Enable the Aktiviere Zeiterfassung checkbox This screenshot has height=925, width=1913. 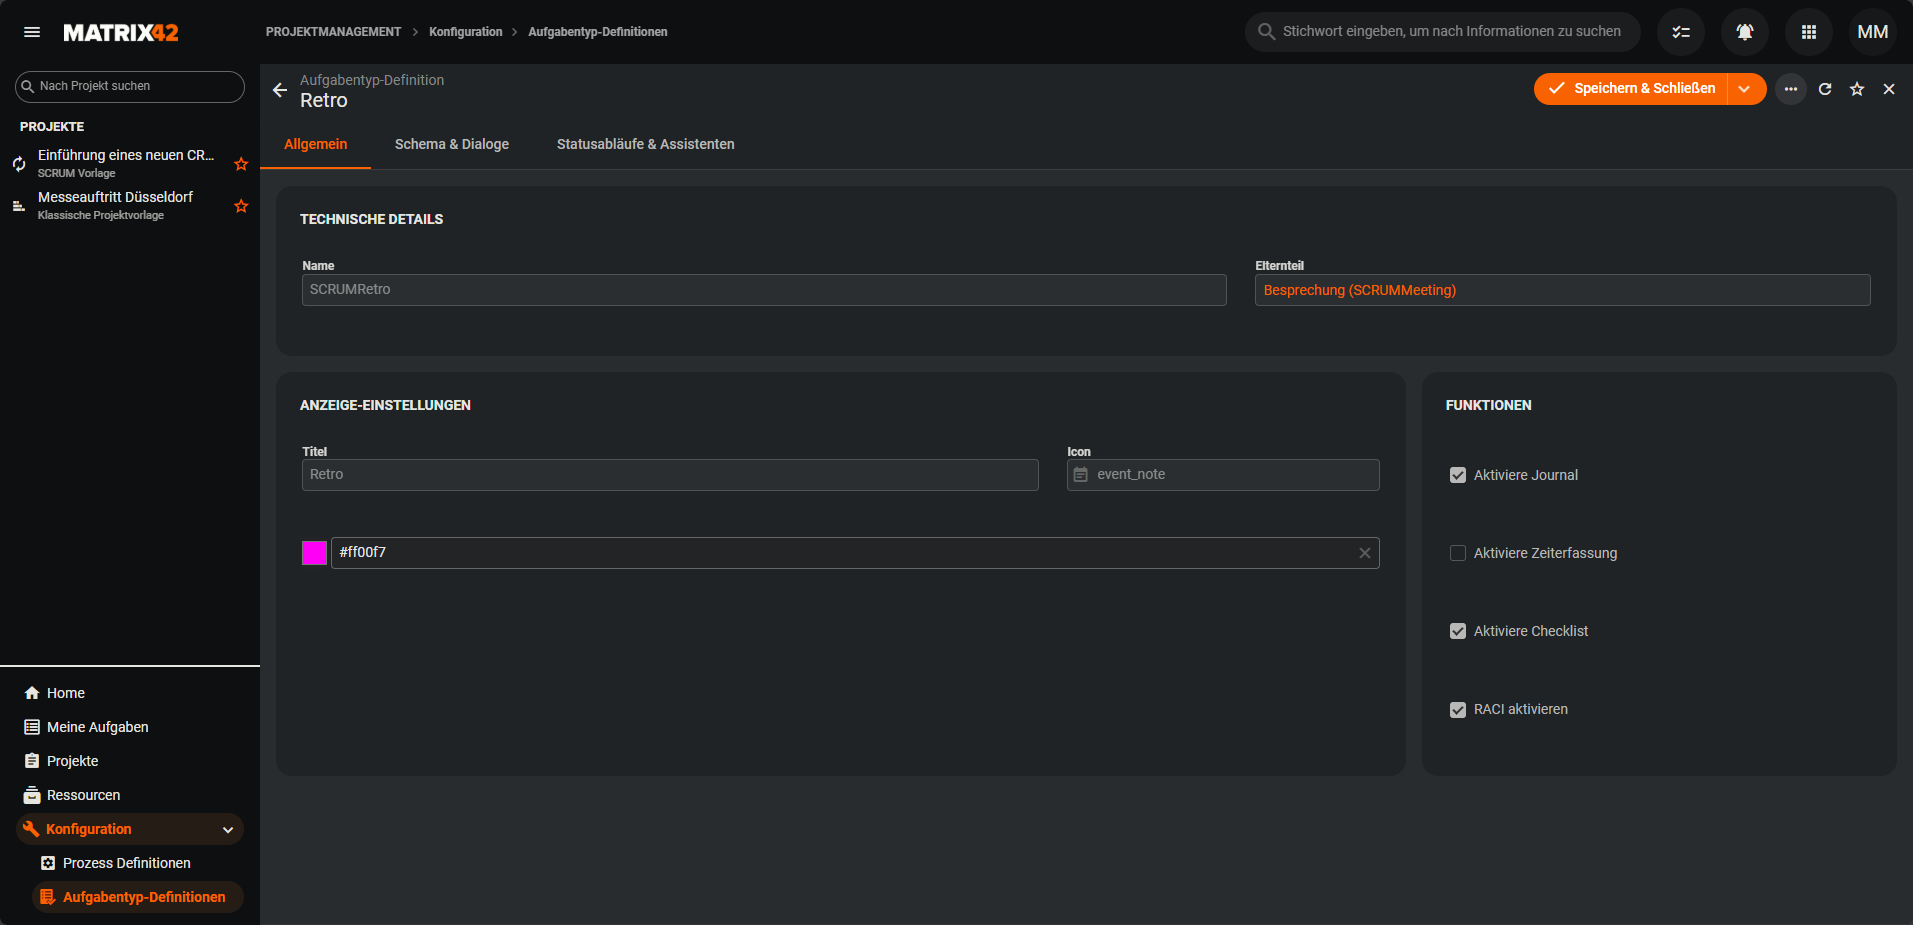tap(1457, 553)
